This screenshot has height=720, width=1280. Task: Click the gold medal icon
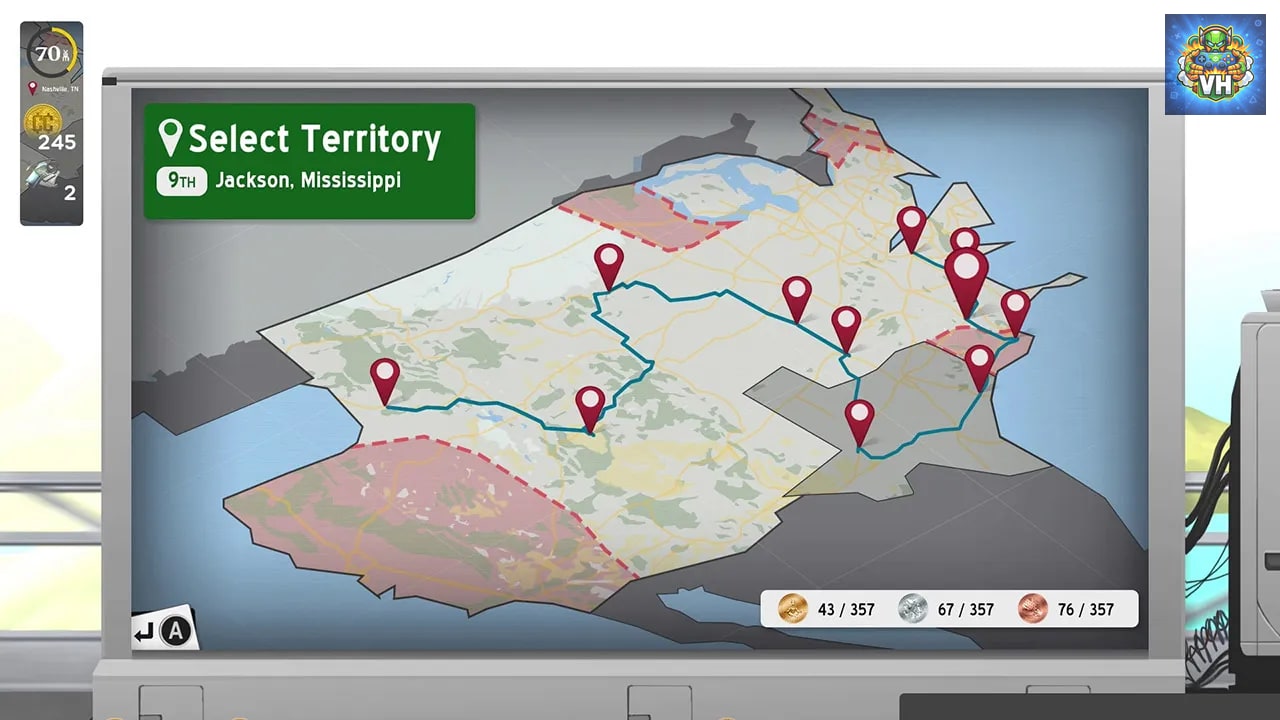tap(792, 608)
